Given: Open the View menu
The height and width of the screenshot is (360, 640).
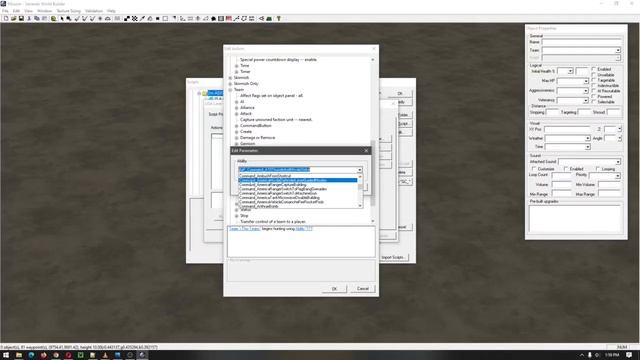Looking at the screenshot, I should click(29, 11).
